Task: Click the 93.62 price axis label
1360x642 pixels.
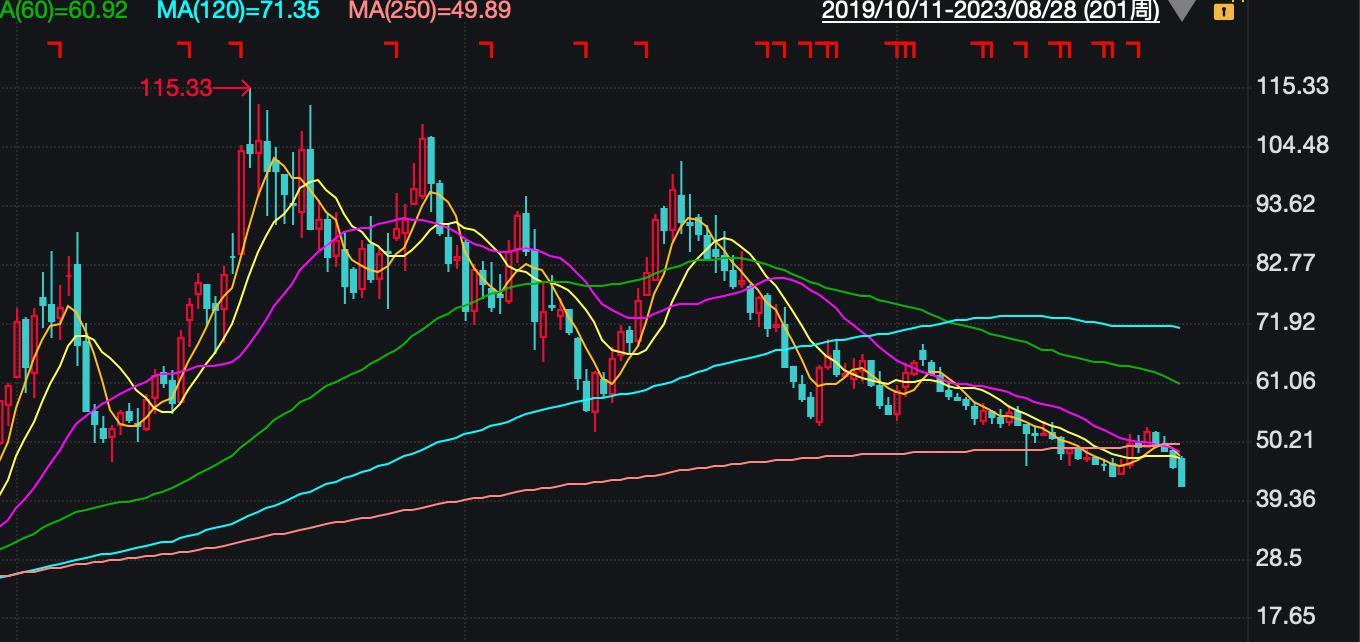Action: tap(1285, 204)
